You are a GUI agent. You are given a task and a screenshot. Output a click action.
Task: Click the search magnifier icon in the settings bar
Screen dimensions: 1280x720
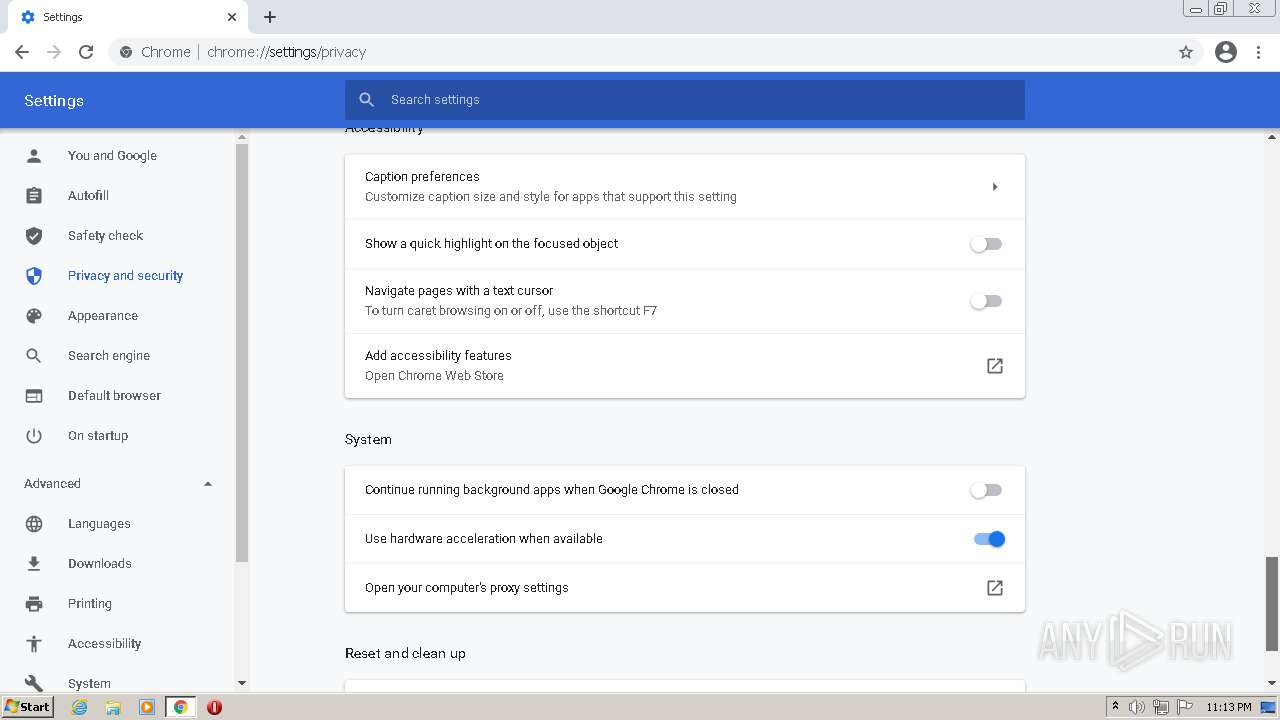point(367,100)
